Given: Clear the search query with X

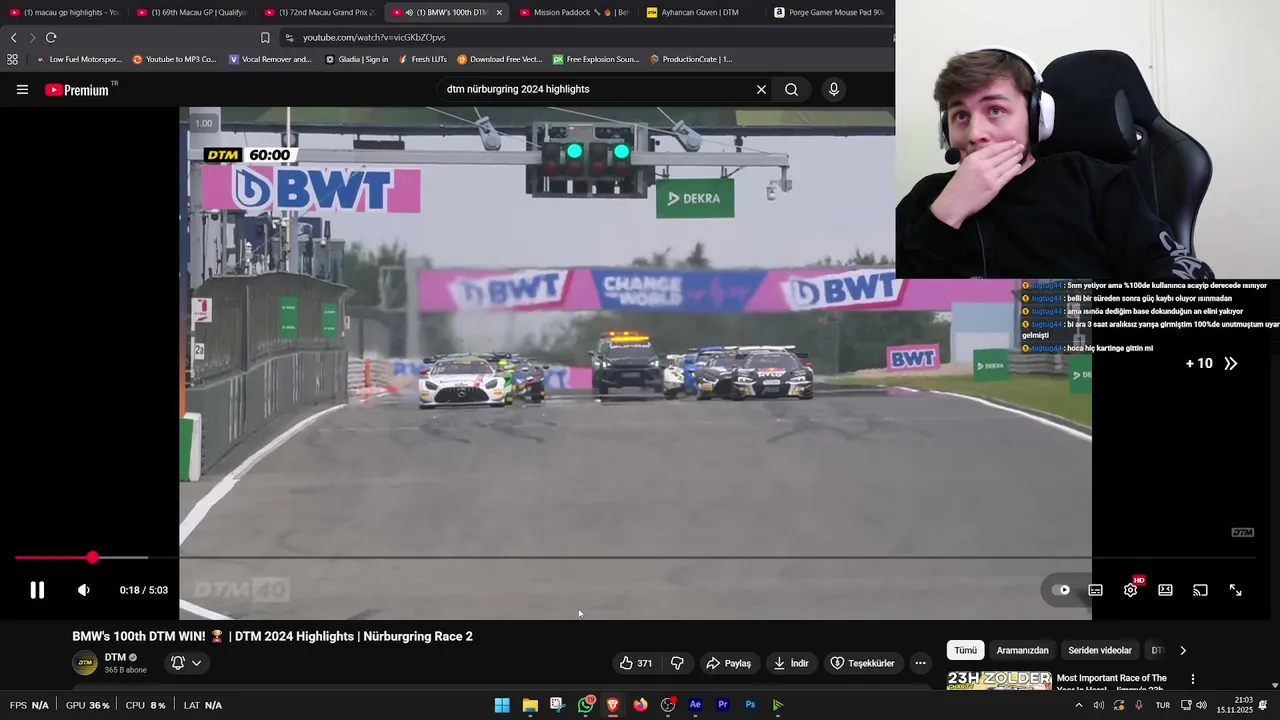Looking at the screenshot, I should (761, 89).
